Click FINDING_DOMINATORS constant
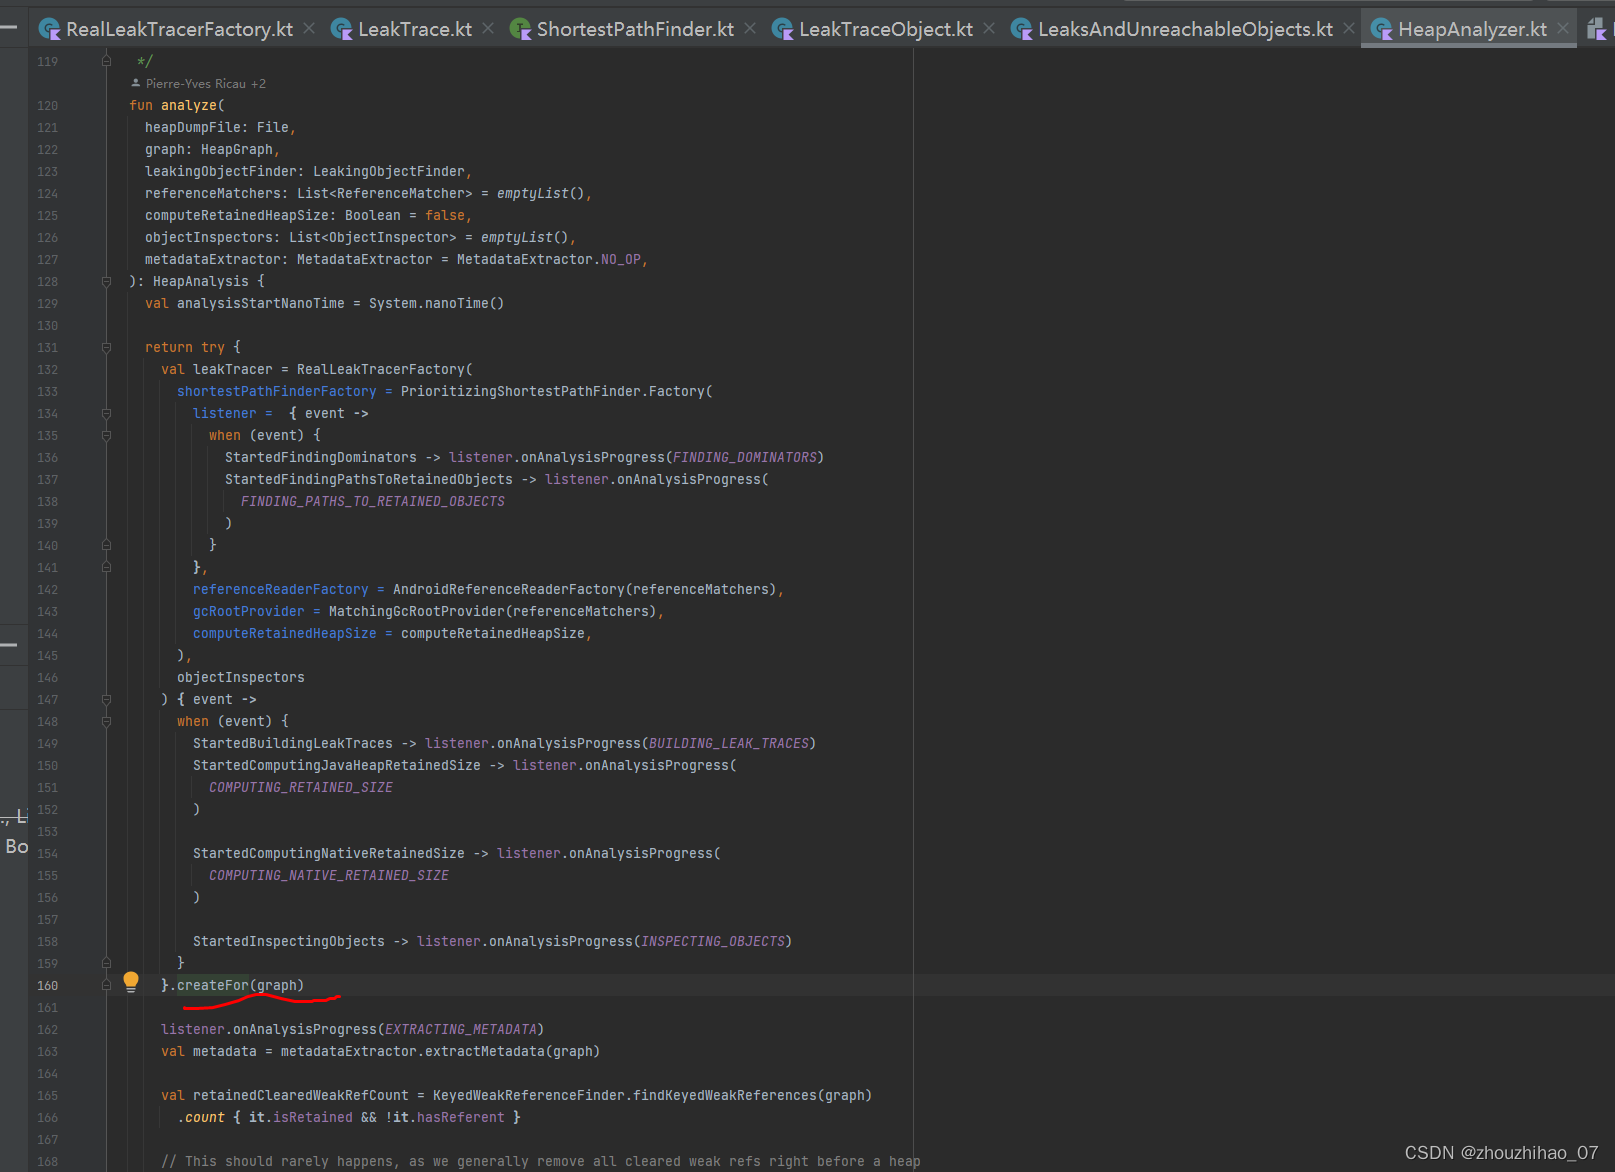This screenshot has height=1172, width=1615. (745, 457)
